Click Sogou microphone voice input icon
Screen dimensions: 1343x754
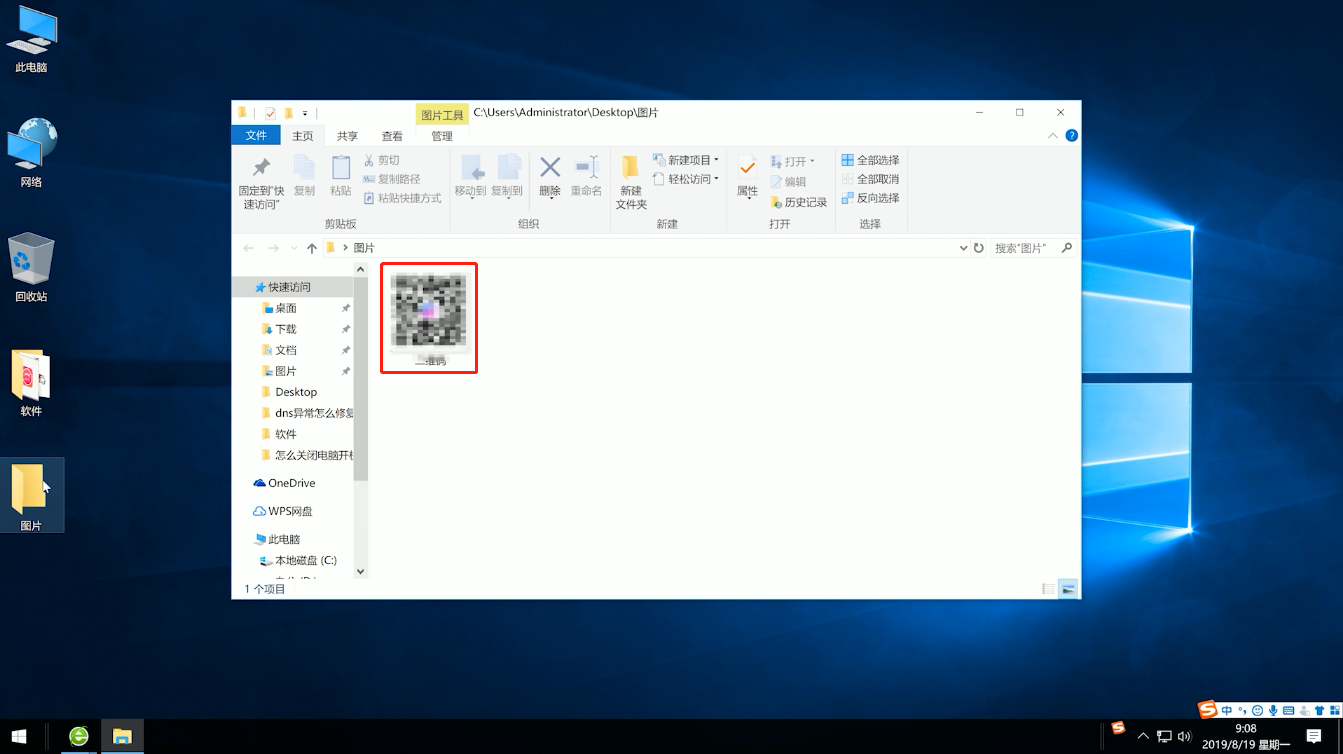tap(1273, 711)
